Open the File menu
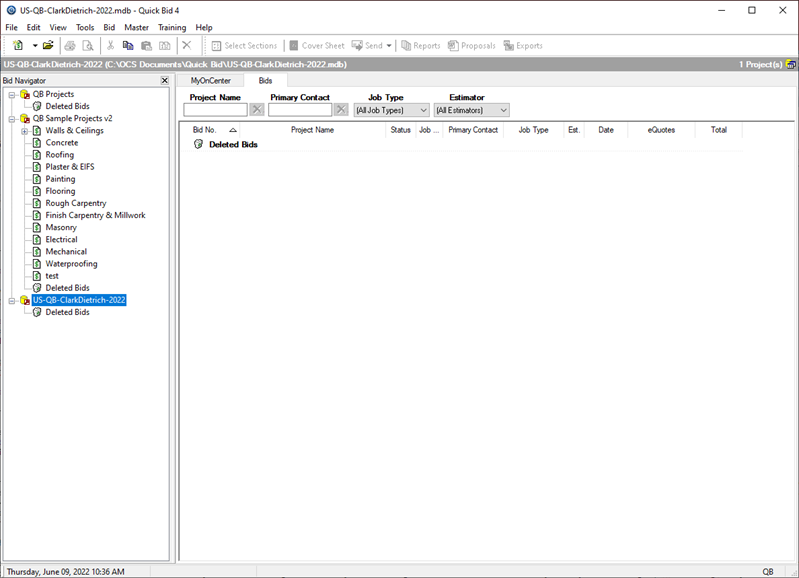Viewport: 799px width, 578px height. click(x=11, y=28)
